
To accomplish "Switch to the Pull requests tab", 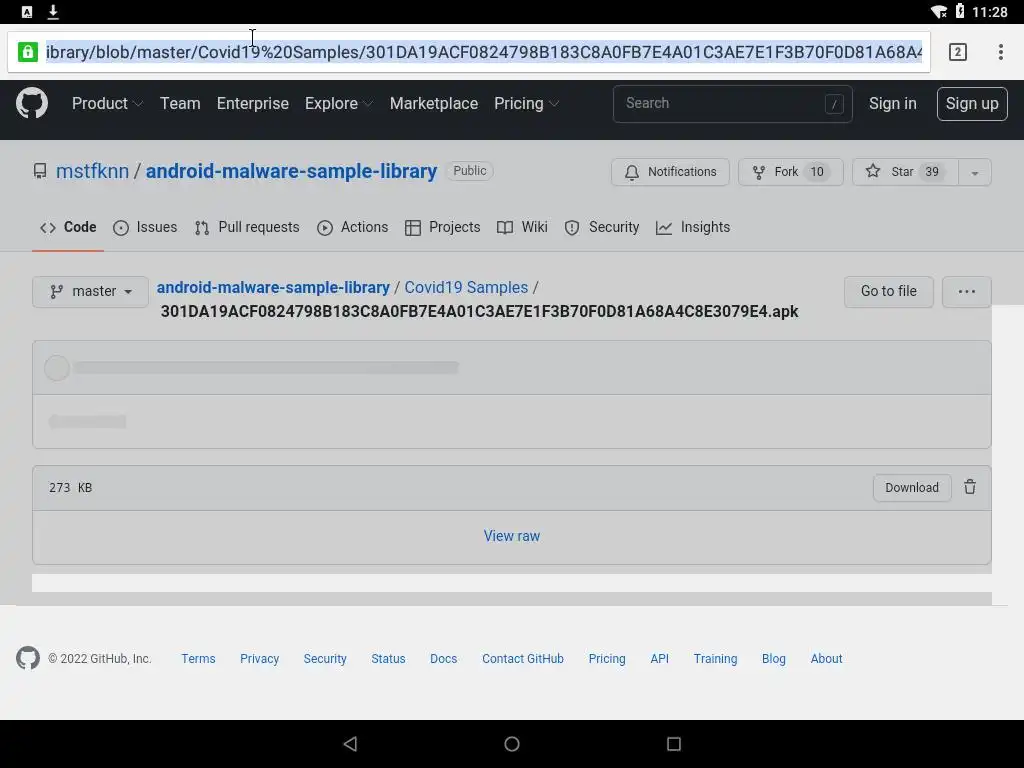I will pyautogui.click(x=247, y=227).
